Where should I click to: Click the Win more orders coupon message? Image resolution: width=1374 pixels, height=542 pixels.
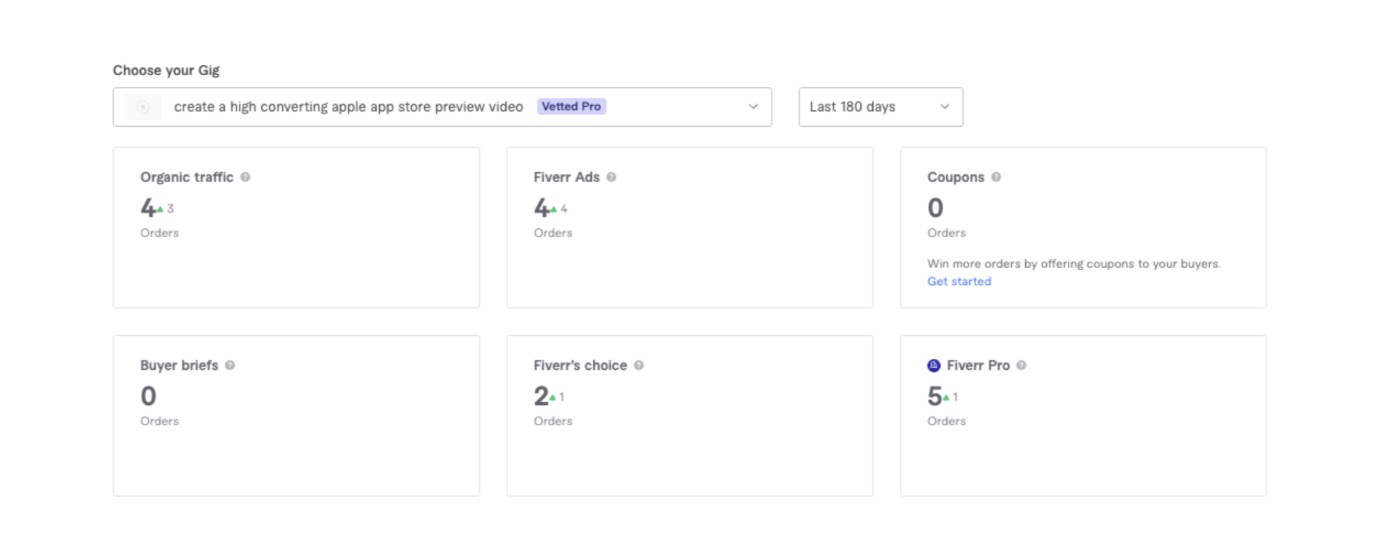click(x=1074, y=264)
